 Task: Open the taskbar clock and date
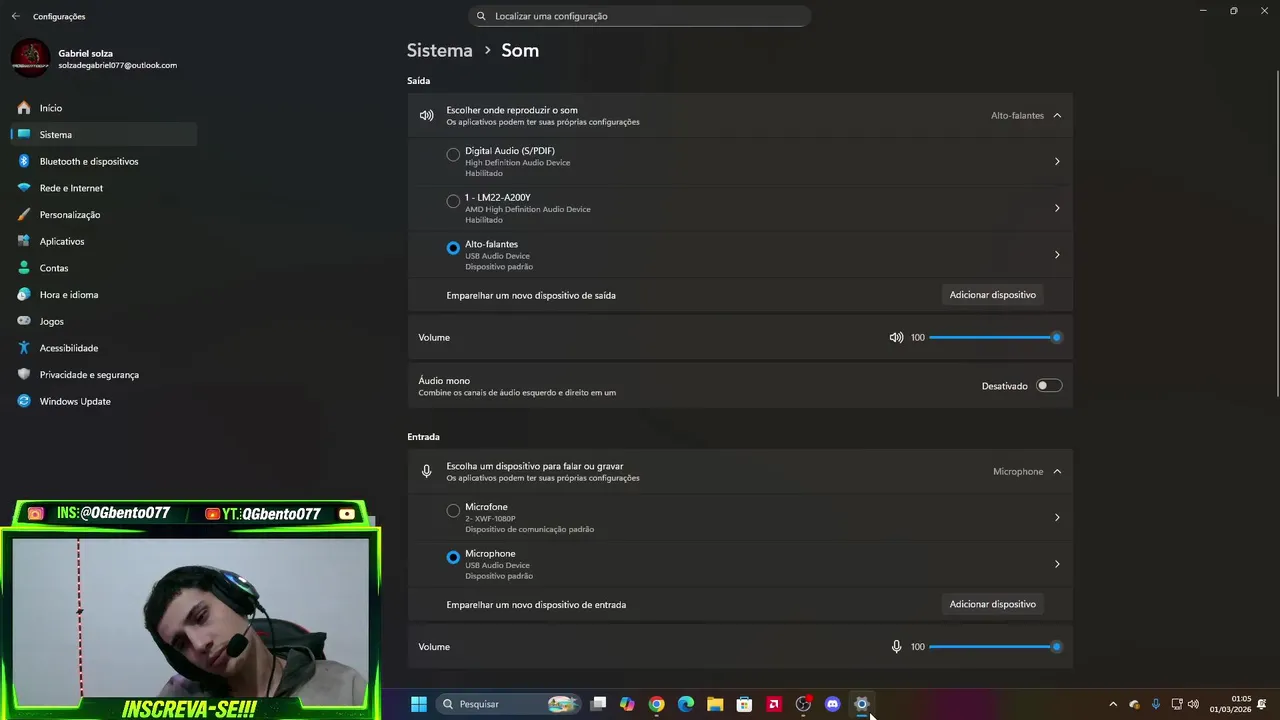(x=1231, y=704)
